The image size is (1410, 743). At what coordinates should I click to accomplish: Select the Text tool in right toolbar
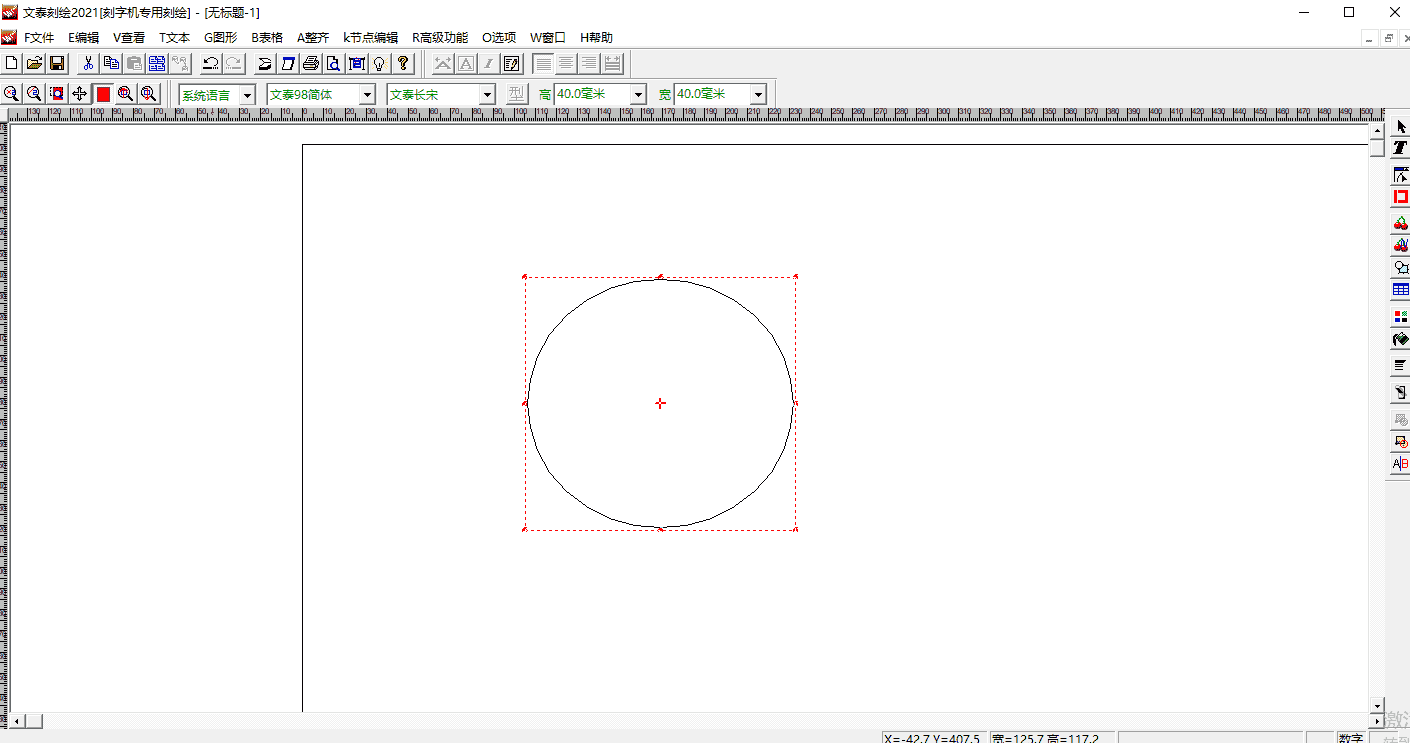click(x=1400, y=148)
